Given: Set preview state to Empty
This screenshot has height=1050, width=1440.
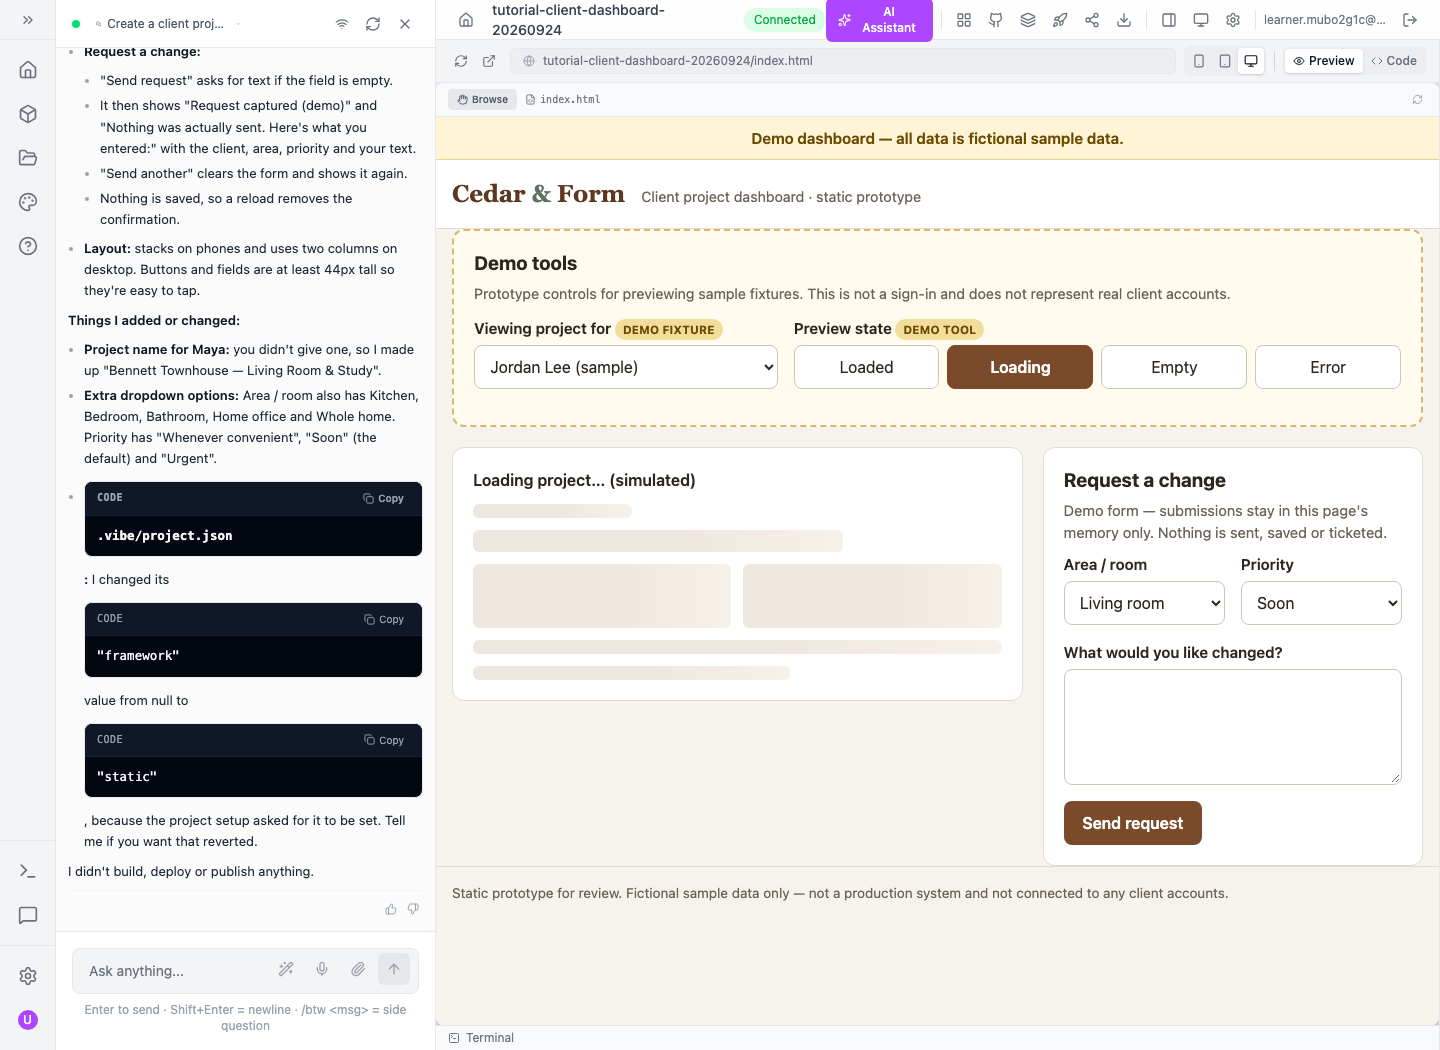Looking at the screenshot, I should (x=1174, y=367).
